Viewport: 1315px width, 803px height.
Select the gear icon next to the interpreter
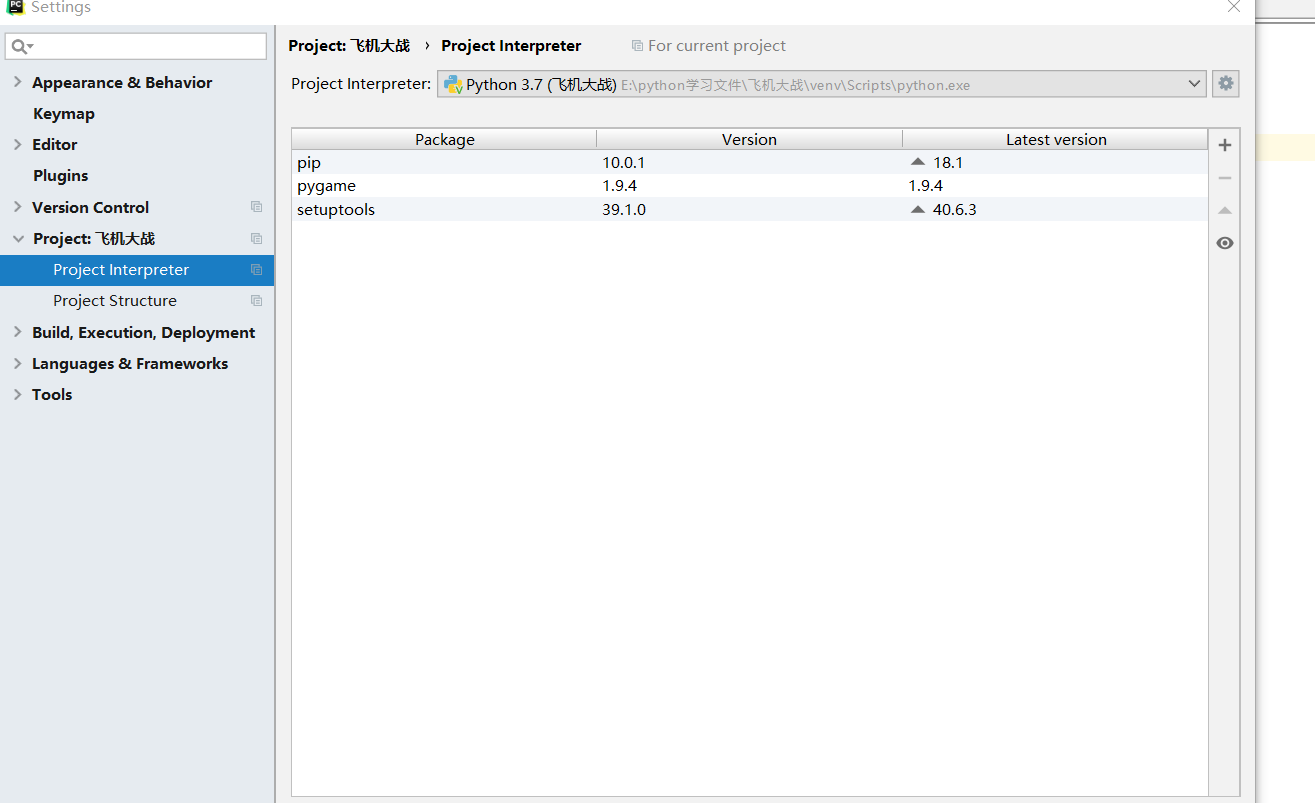(1225, 83)
